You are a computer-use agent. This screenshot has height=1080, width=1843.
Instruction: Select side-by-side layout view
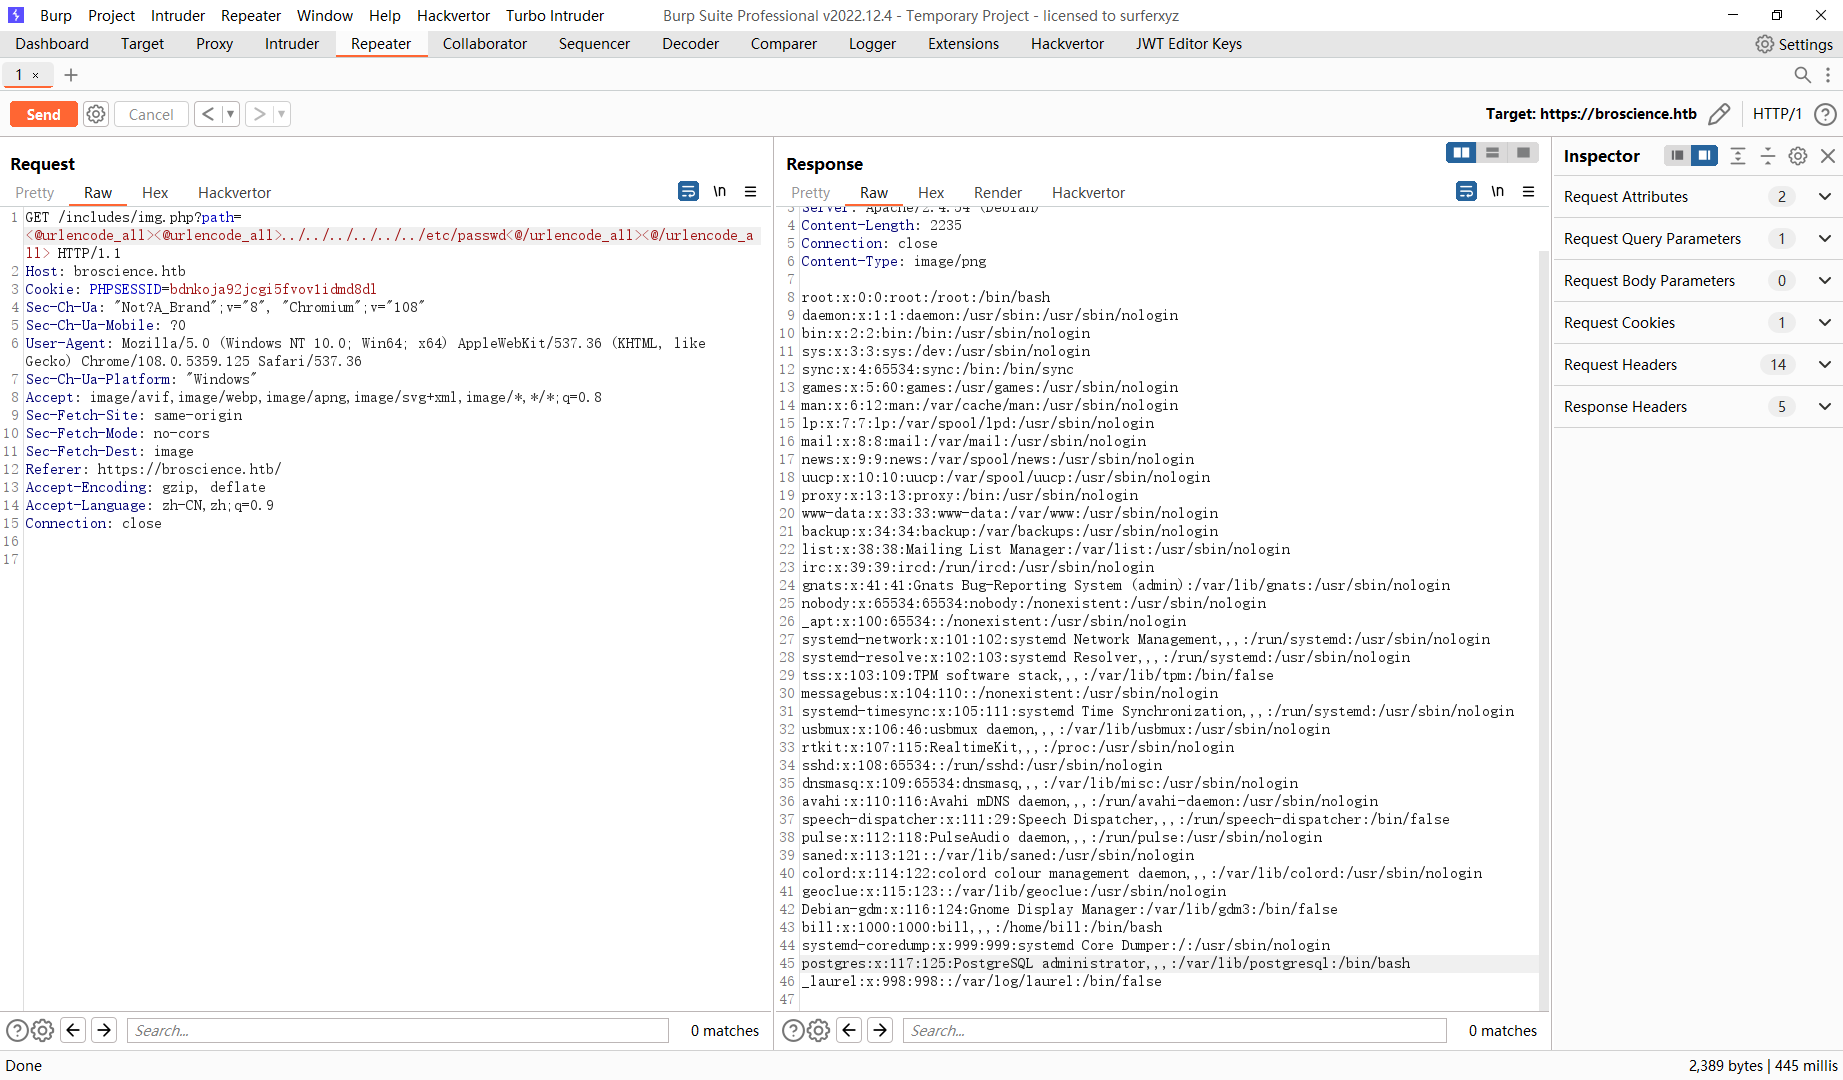[1461, 152]
